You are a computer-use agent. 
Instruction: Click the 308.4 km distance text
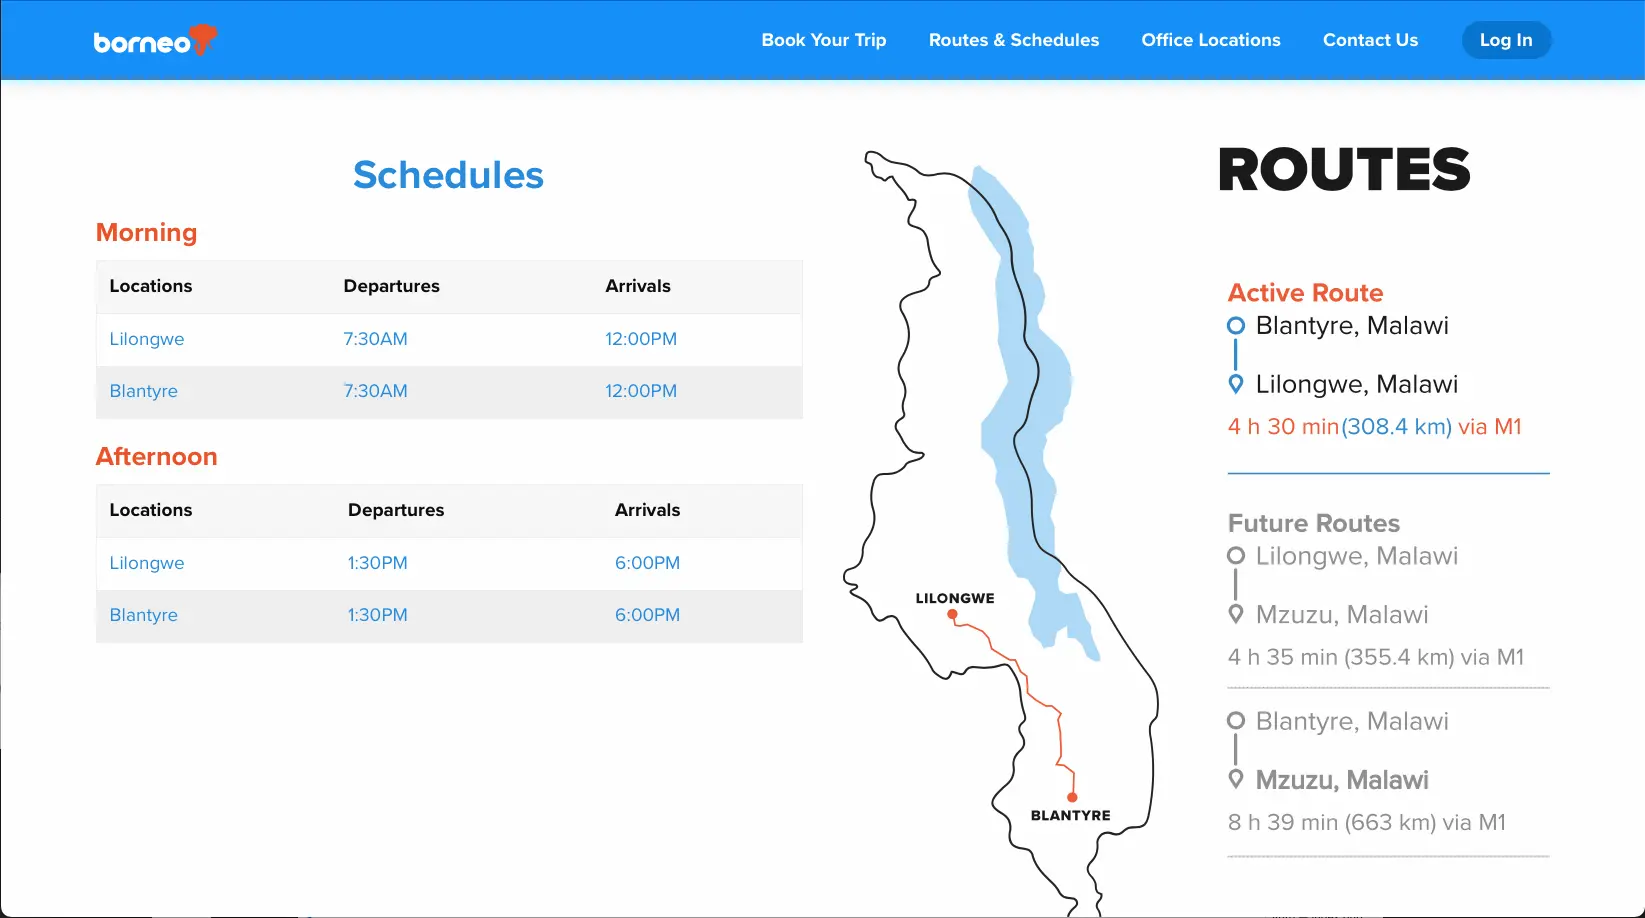[1396, 427]
